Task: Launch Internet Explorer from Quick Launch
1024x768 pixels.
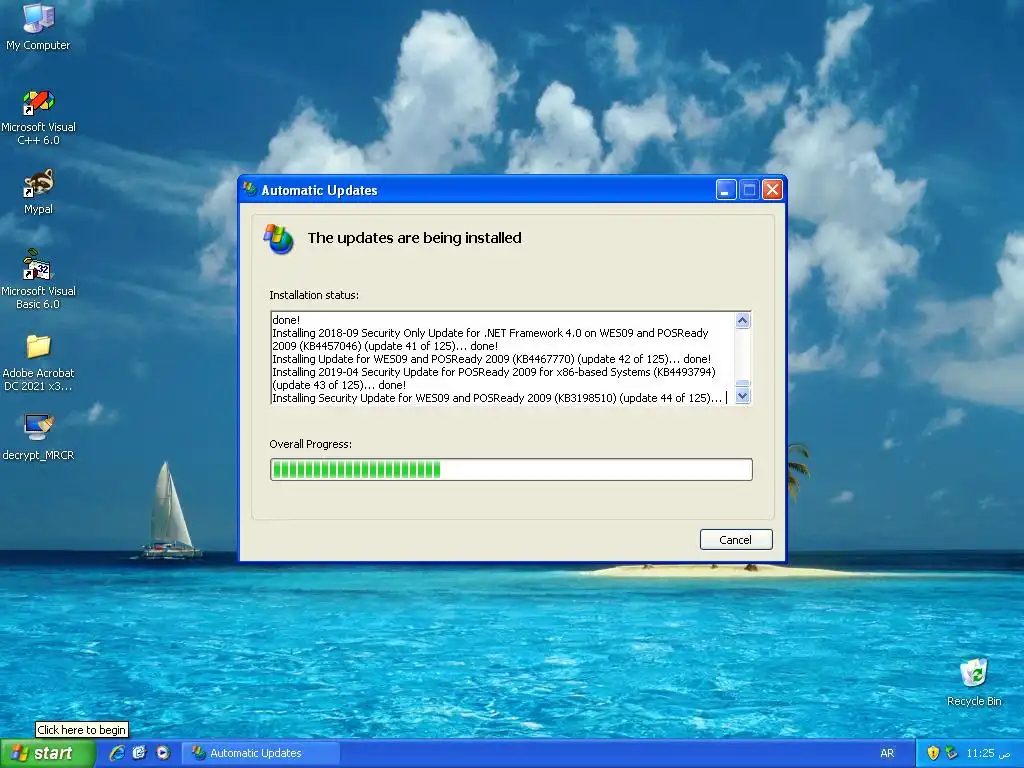Action: point(117,753)
